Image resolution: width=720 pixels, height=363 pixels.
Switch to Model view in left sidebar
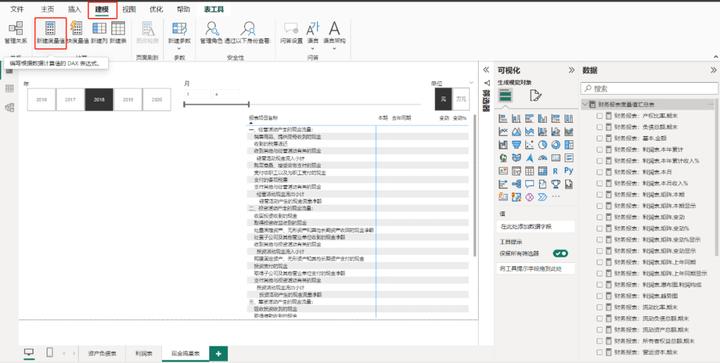tap(10, 107)
